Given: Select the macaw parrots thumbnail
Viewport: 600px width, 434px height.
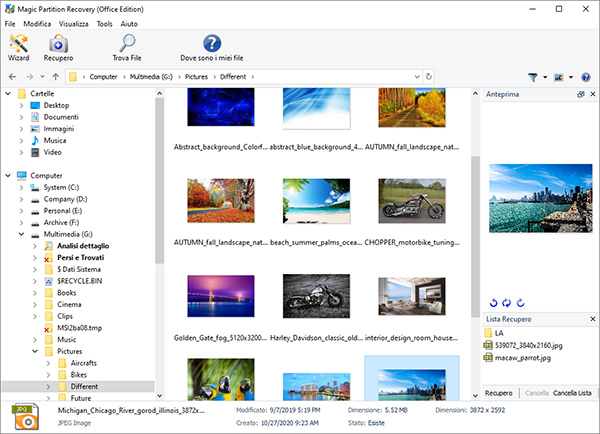Looking at the screenshot, I should (x=221, y=379).
